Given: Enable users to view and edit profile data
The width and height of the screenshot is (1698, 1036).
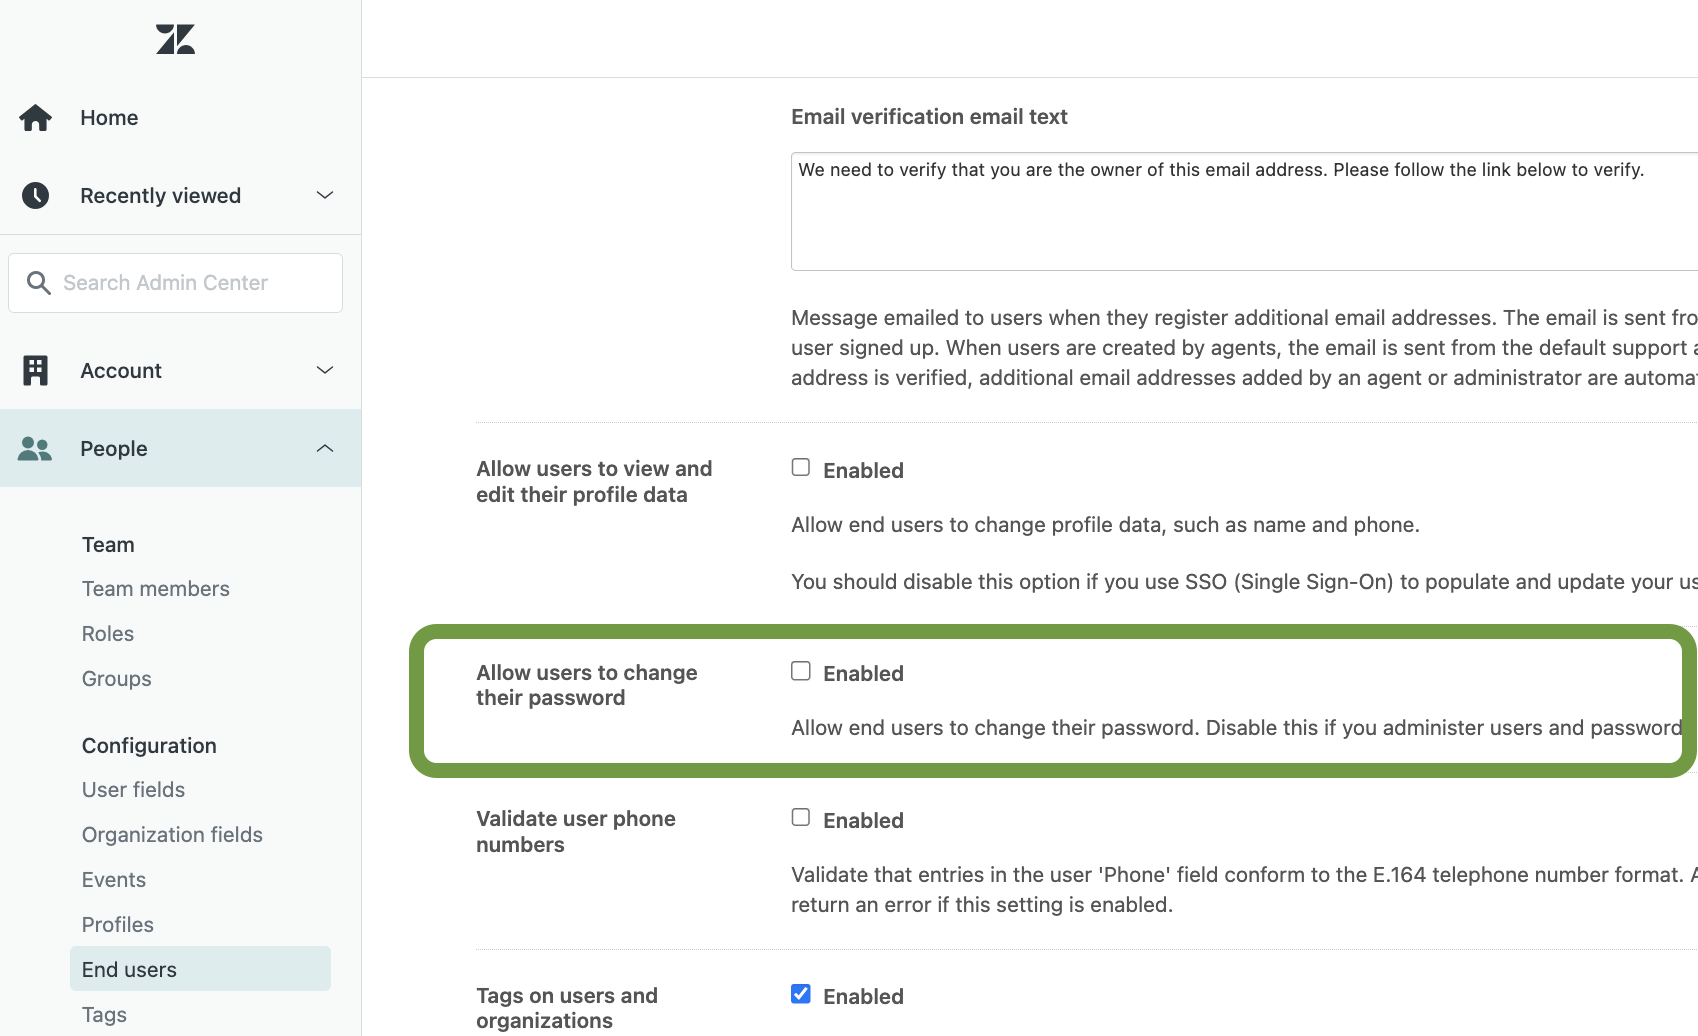Looking at the screenshot, I should click(x=801, y=468).
